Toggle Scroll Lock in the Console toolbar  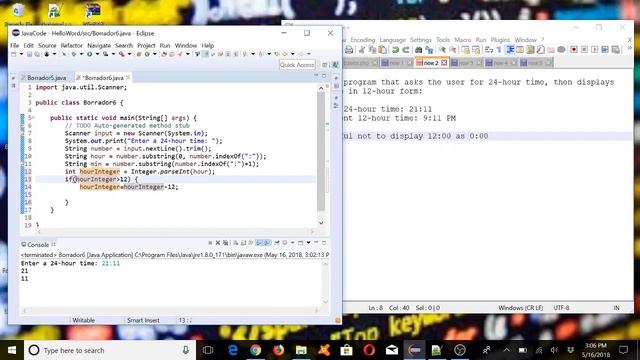click(x=244, y=243)
